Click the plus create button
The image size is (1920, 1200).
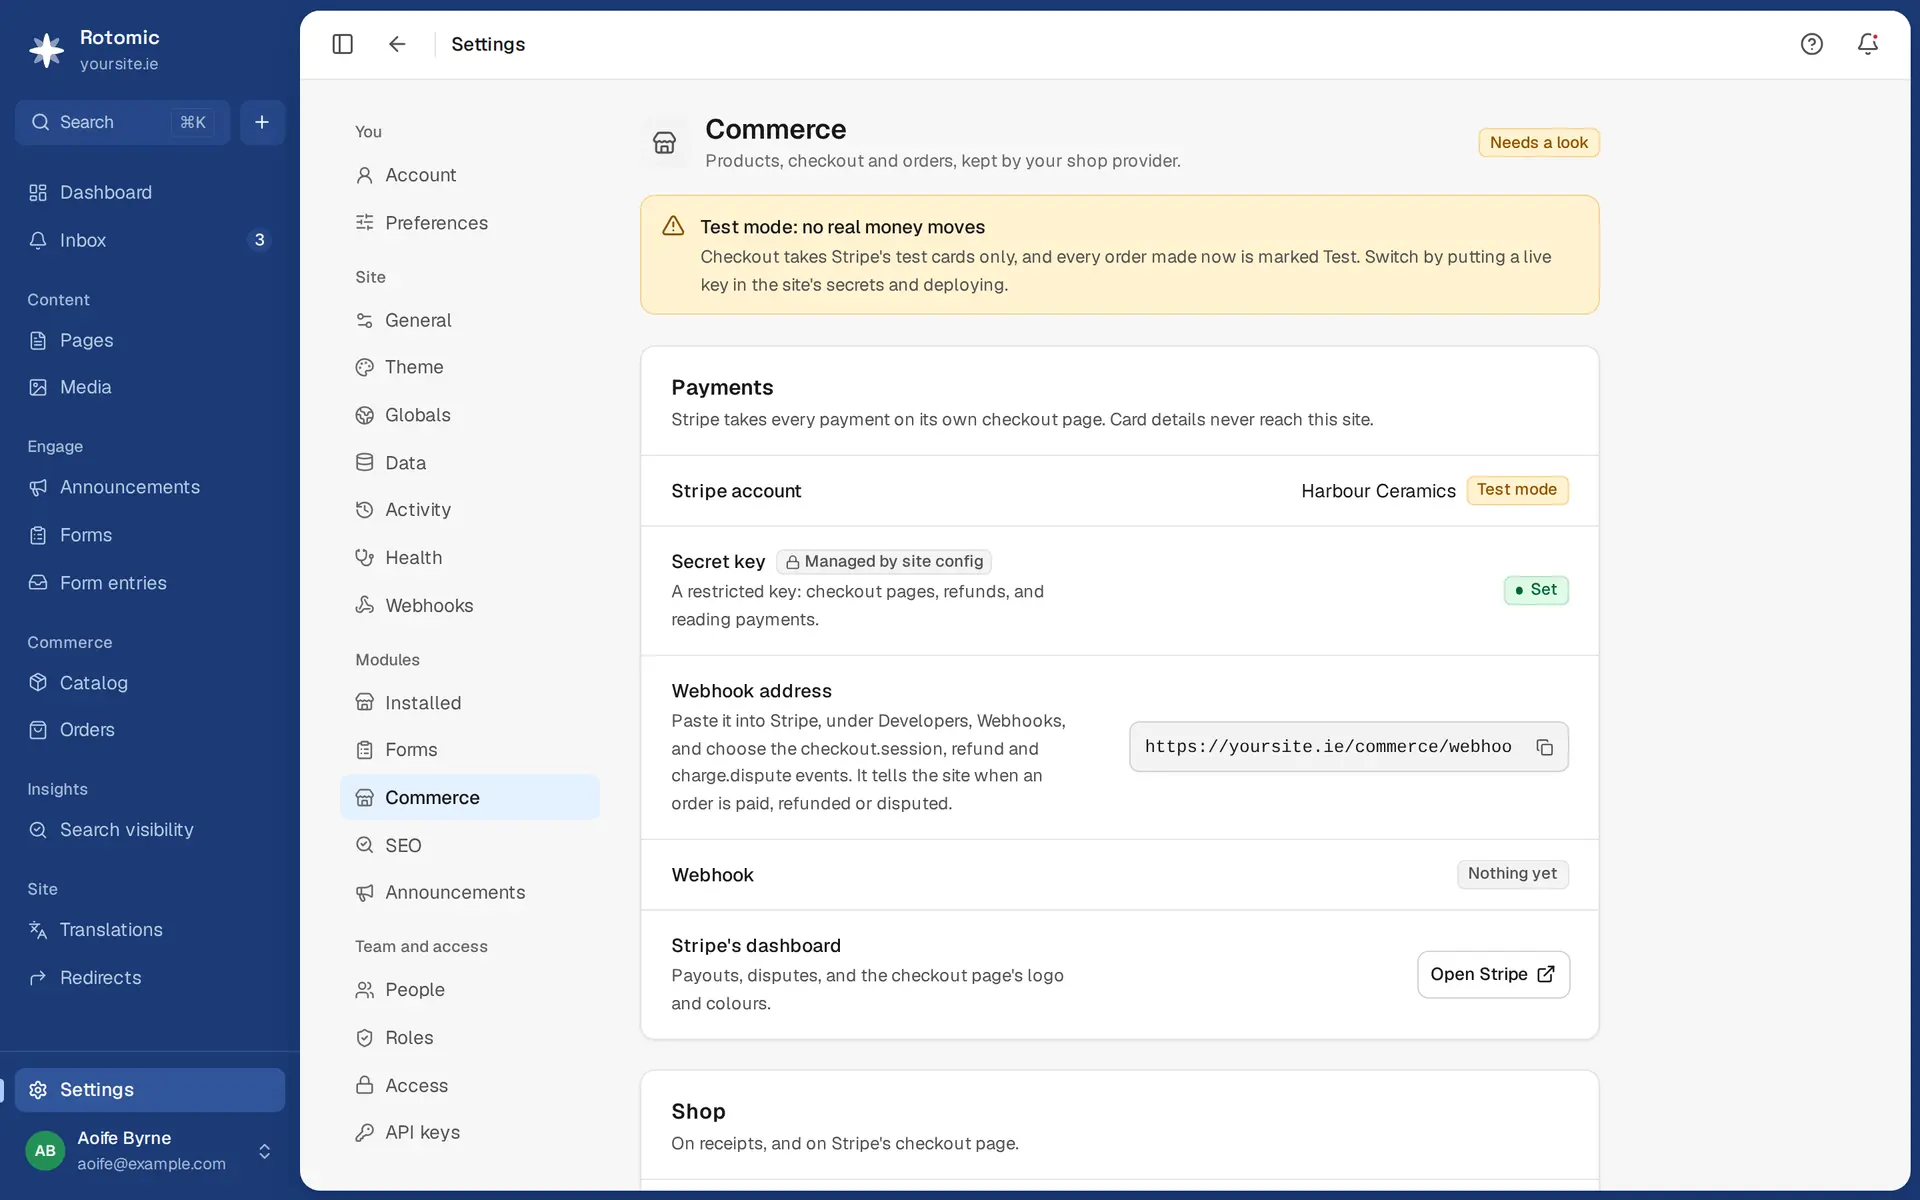click(x=262, y=122)
